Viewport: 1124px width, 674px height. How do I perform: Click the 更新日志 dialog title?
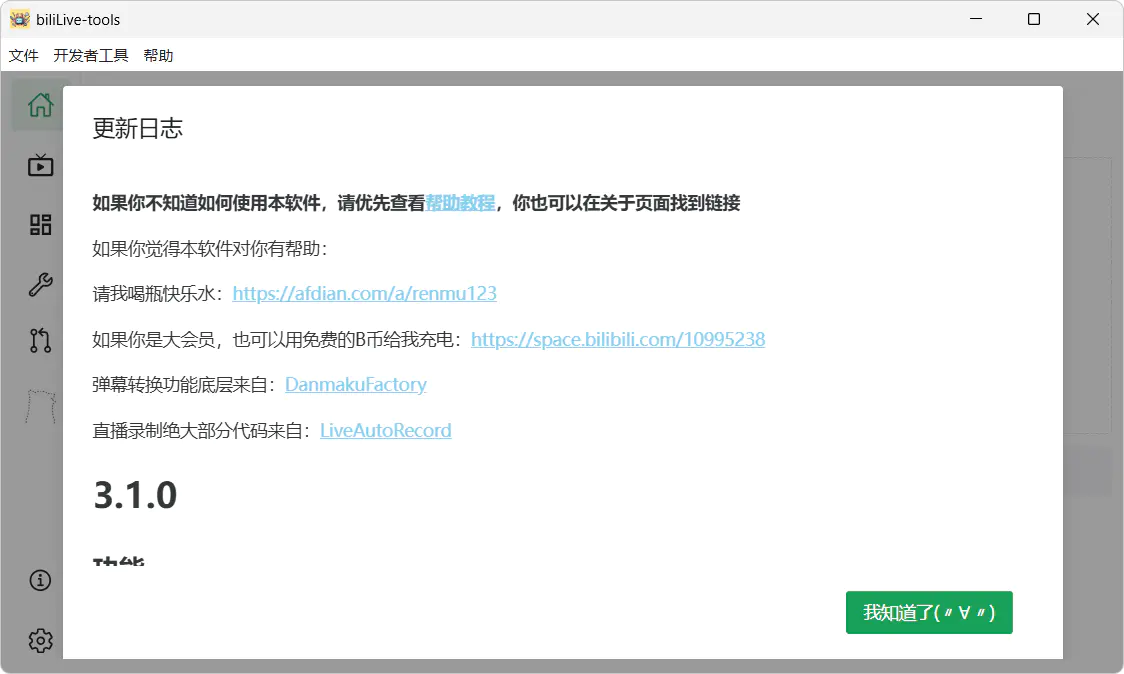135,128
